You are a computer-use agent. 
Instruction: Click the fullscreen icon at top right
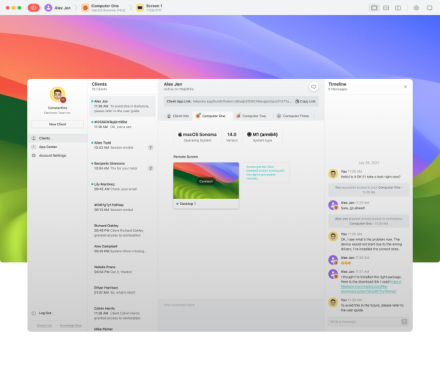[429, 8]
